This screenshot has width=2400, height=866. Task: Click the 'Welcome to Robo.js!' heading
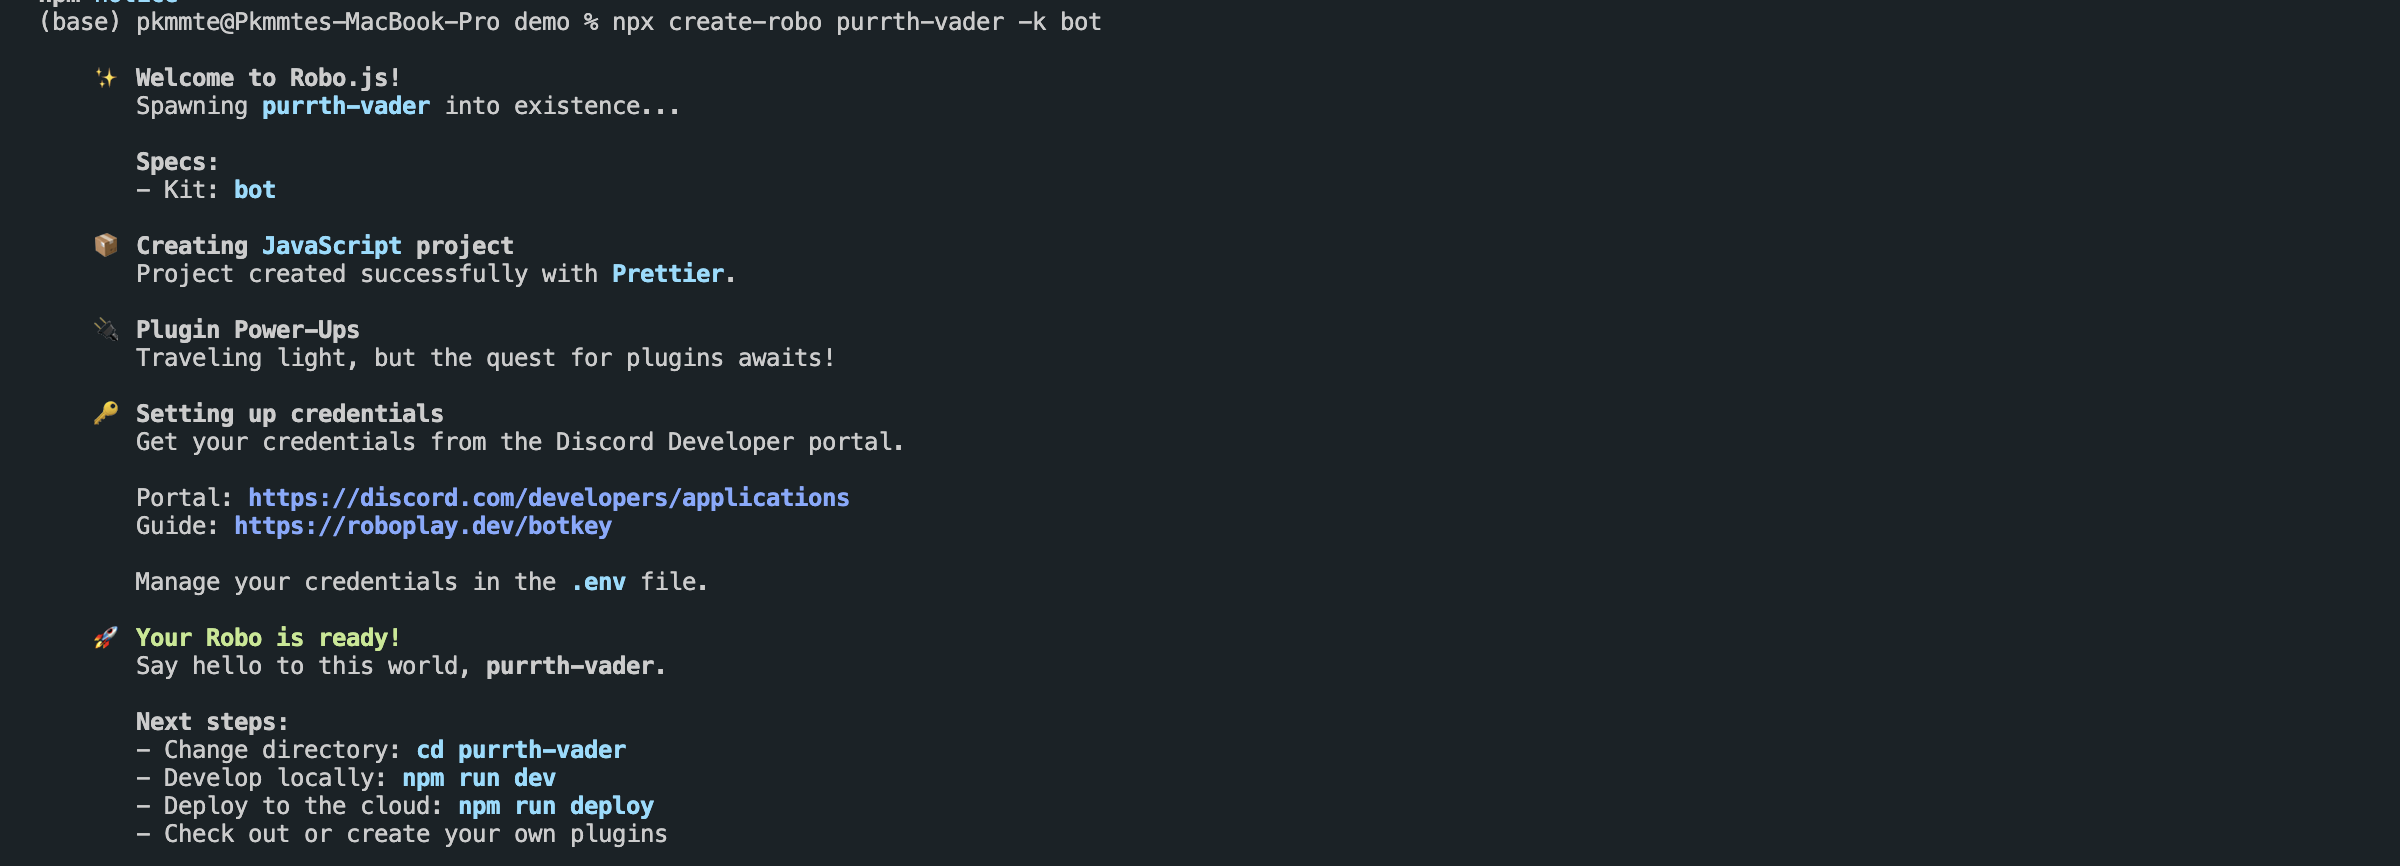pyautogui.click(x=268, y=78)
